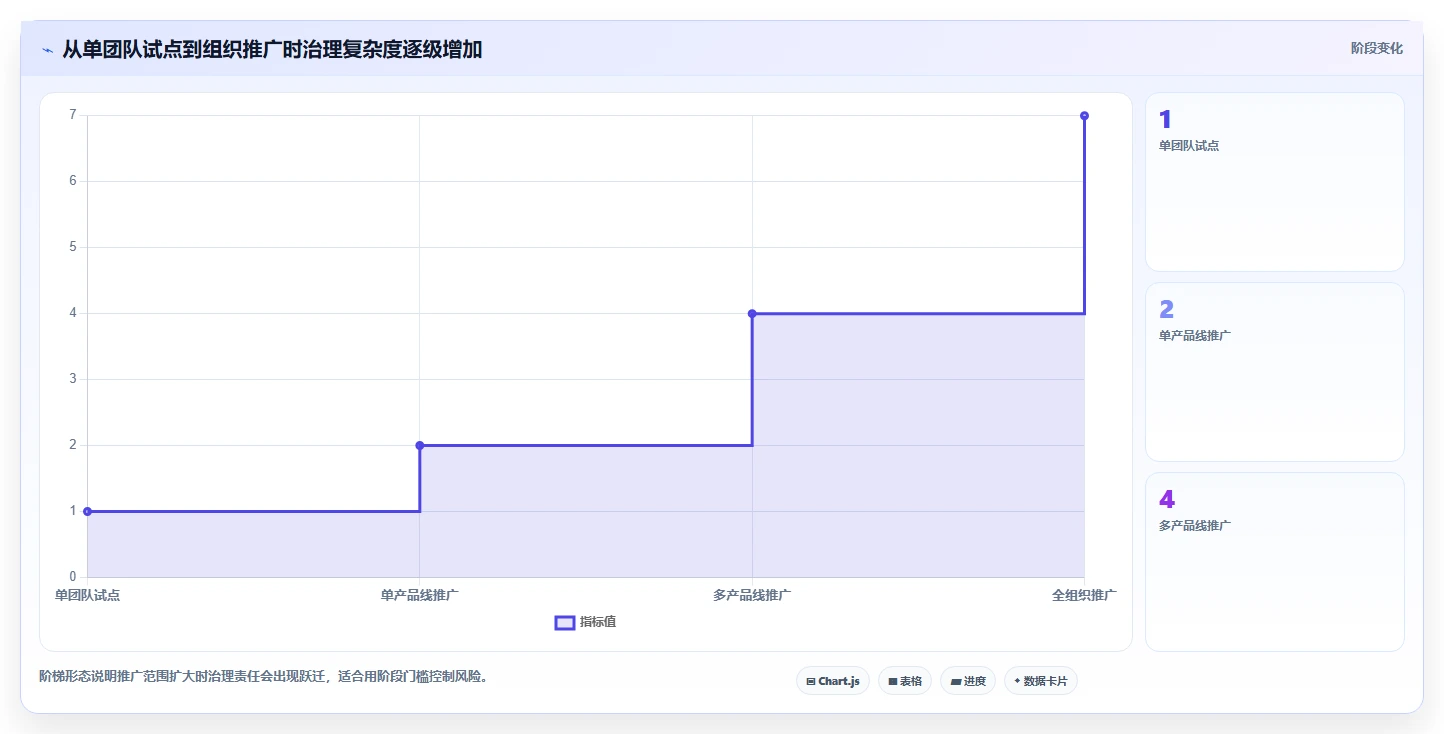The height and width of the screenshot is (734, 1444).
Task: Open the card showing value 1
Action: (1275, 182)
